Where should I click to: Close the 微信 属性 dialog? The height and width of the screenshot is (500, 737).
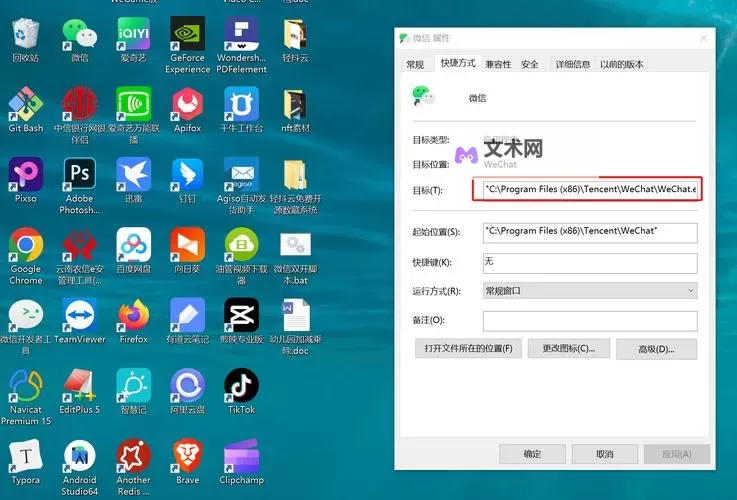pyautogui.click(x=703, y=38)
